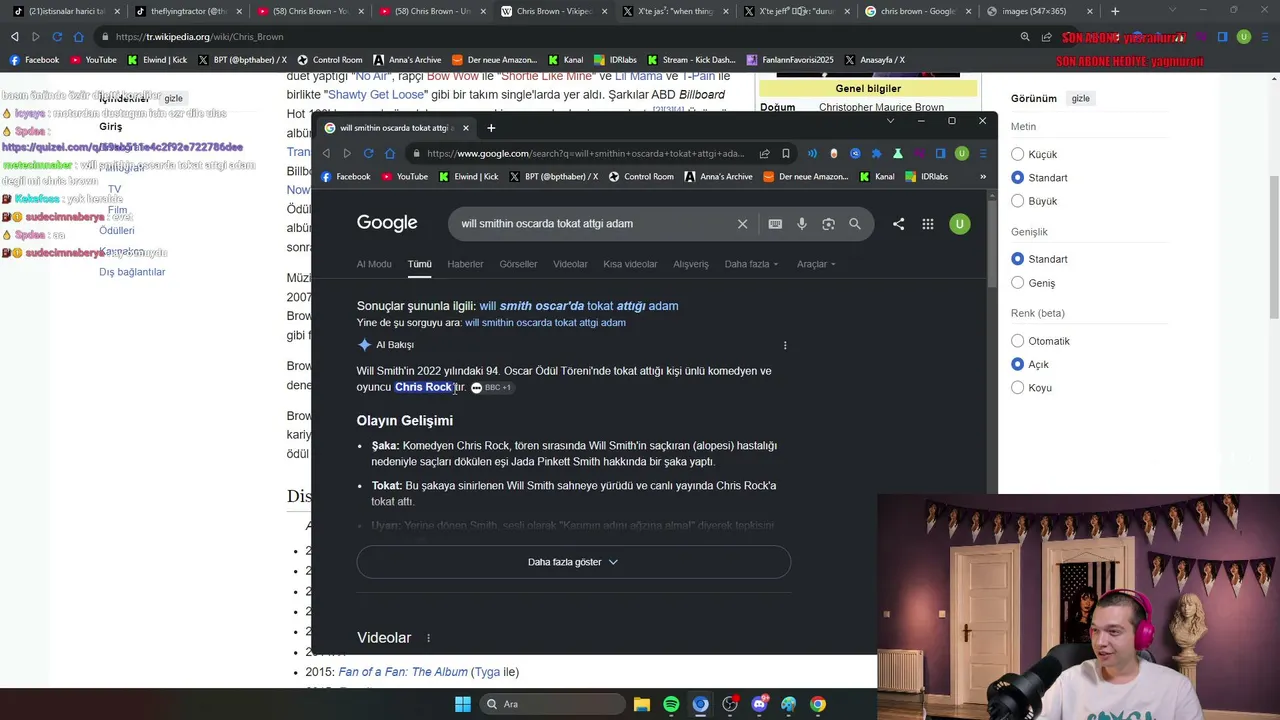Open the extensions puzzle icon in front window
1280x720 pixels.
click(x=876, y=153)
